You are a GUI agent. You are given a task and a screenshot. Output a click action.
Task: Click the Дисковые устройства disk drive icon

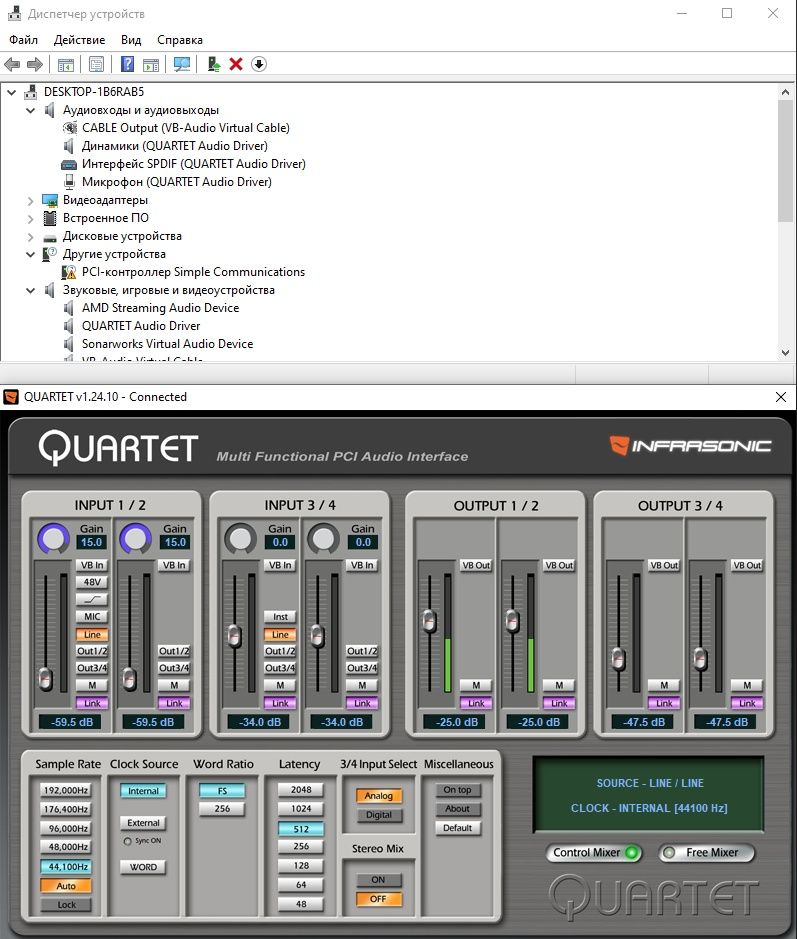pos(50,237)
